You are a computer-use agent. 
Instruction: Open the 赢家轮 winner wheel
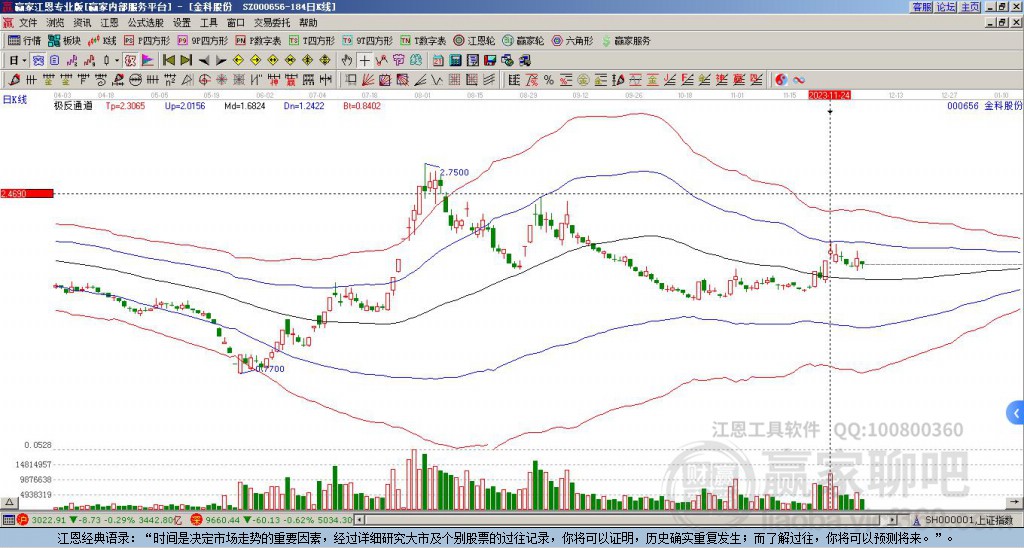tap(523, 40)
